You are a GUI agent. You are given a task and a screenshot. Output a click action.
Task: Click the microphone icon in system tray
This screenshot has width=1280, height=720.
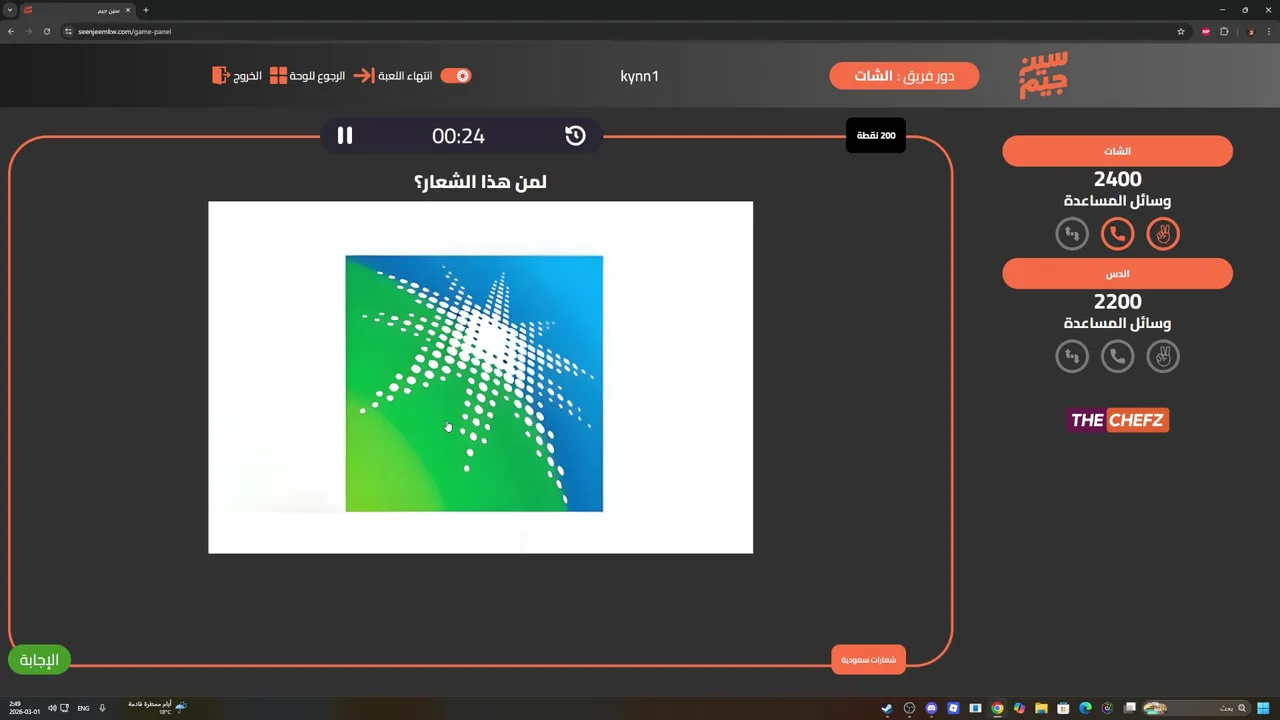point(102,708)
